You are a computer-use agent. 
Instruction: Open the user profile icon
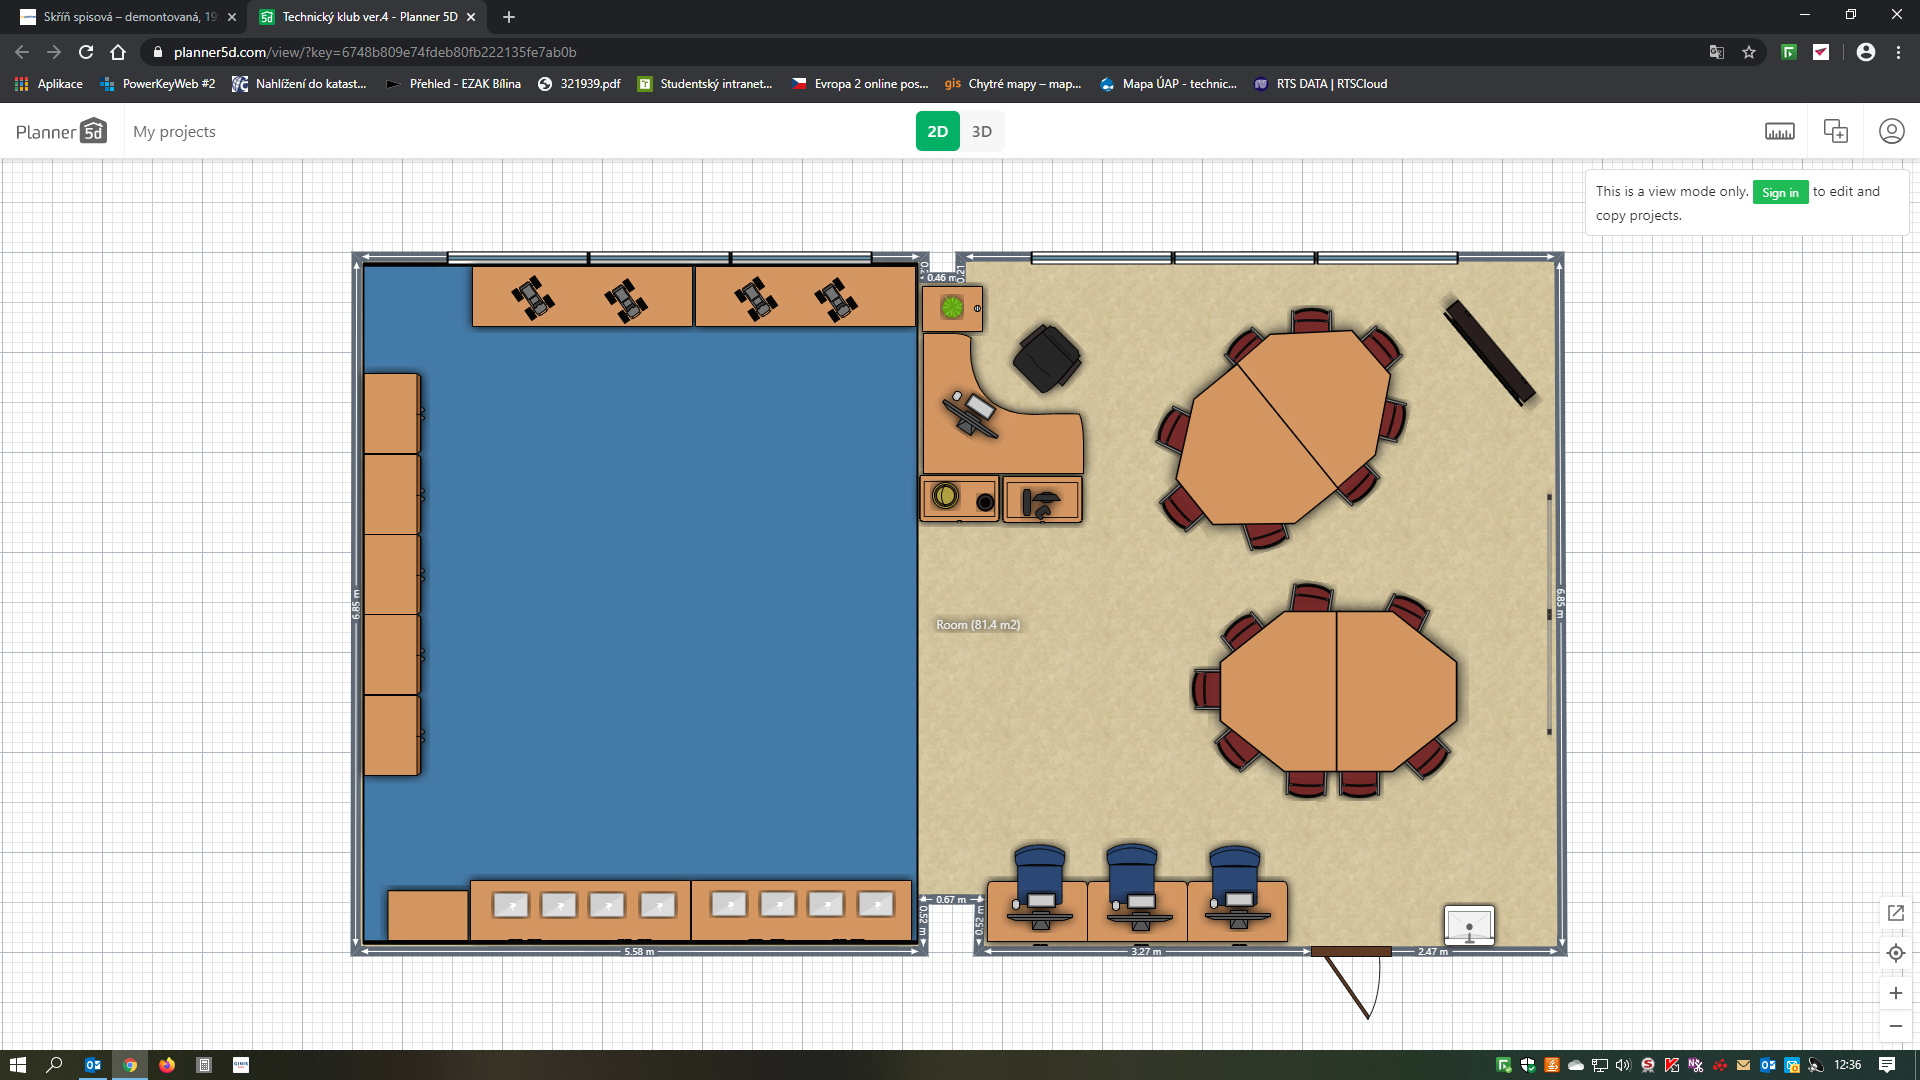[x=1891, y=132]
